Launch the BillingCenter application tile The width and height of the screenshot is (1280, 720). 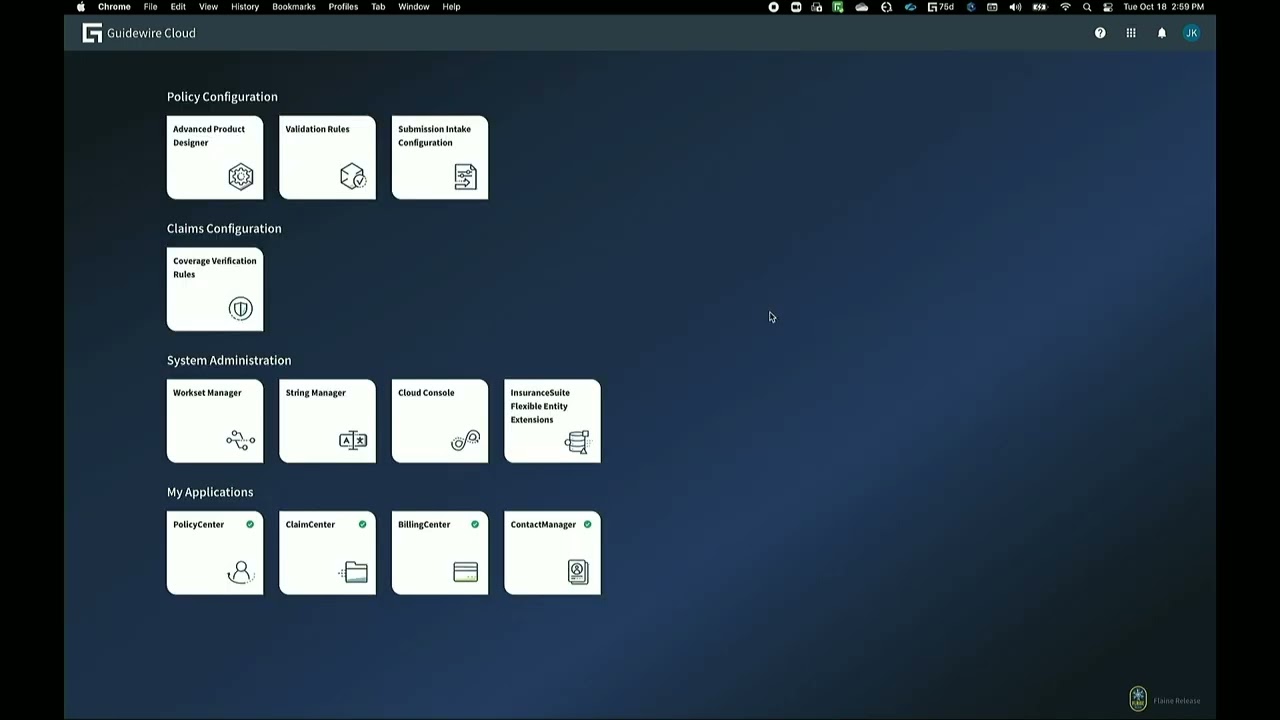[440, 553]
